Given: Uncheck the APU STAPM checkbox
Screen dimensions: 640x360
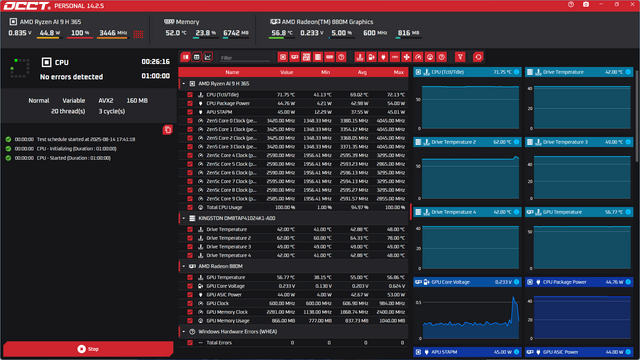Looking at the screenshot, I should [x=190, y=112].
